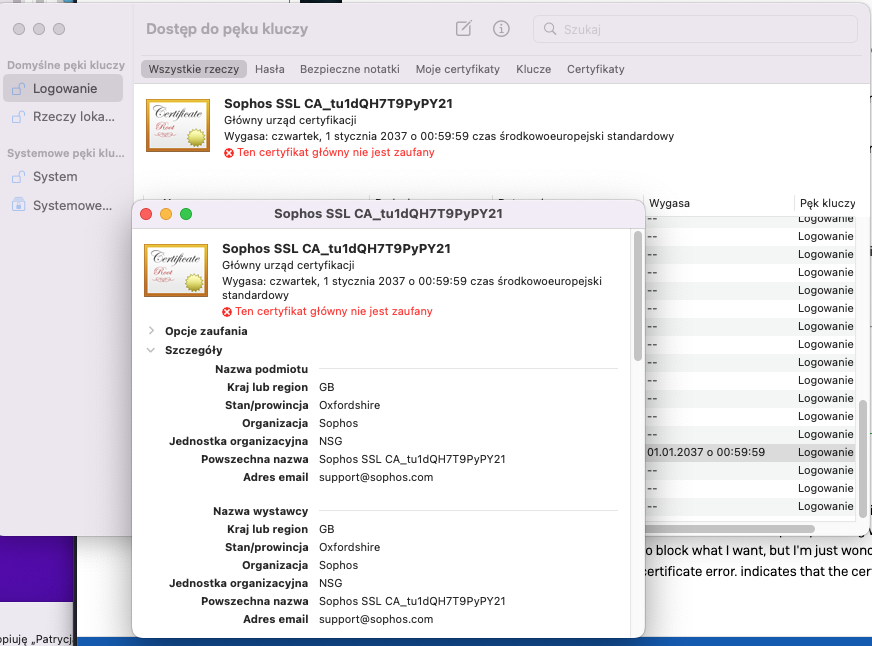Click the lock icon beside Rzeczy loka...
The height and width of the screenshot is (646, 872).
(18, 117)
